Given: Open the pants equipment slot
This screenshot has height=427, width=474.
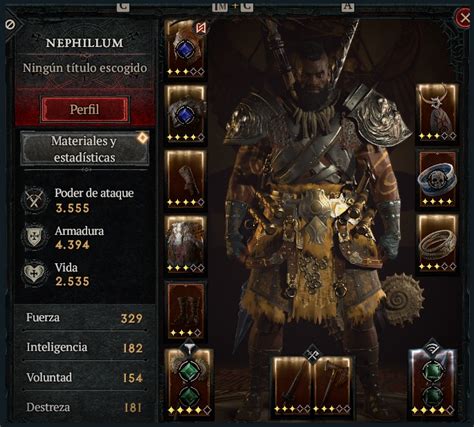Looking at the screenshot, I should tap(186, 244).
